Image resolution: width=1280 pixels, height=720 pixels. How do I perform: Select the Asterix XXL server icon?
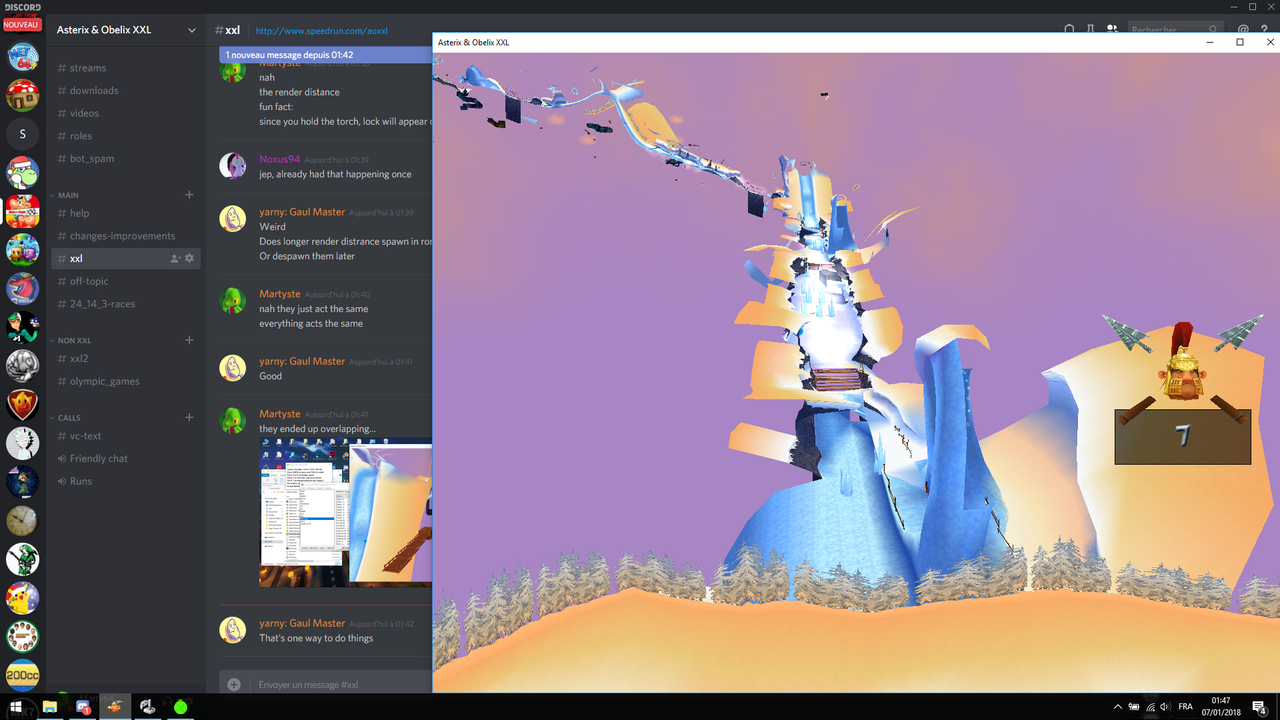point(23,212)
